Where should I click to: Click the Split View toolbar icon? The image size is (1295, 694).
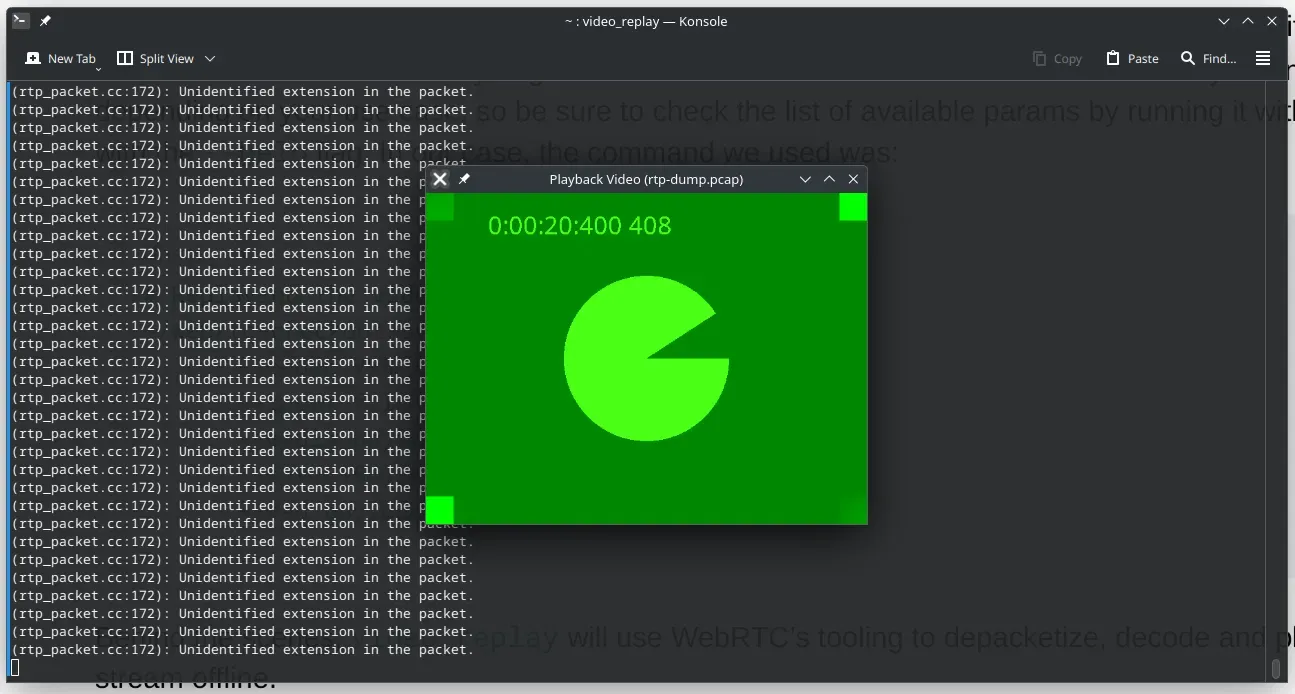125,59
